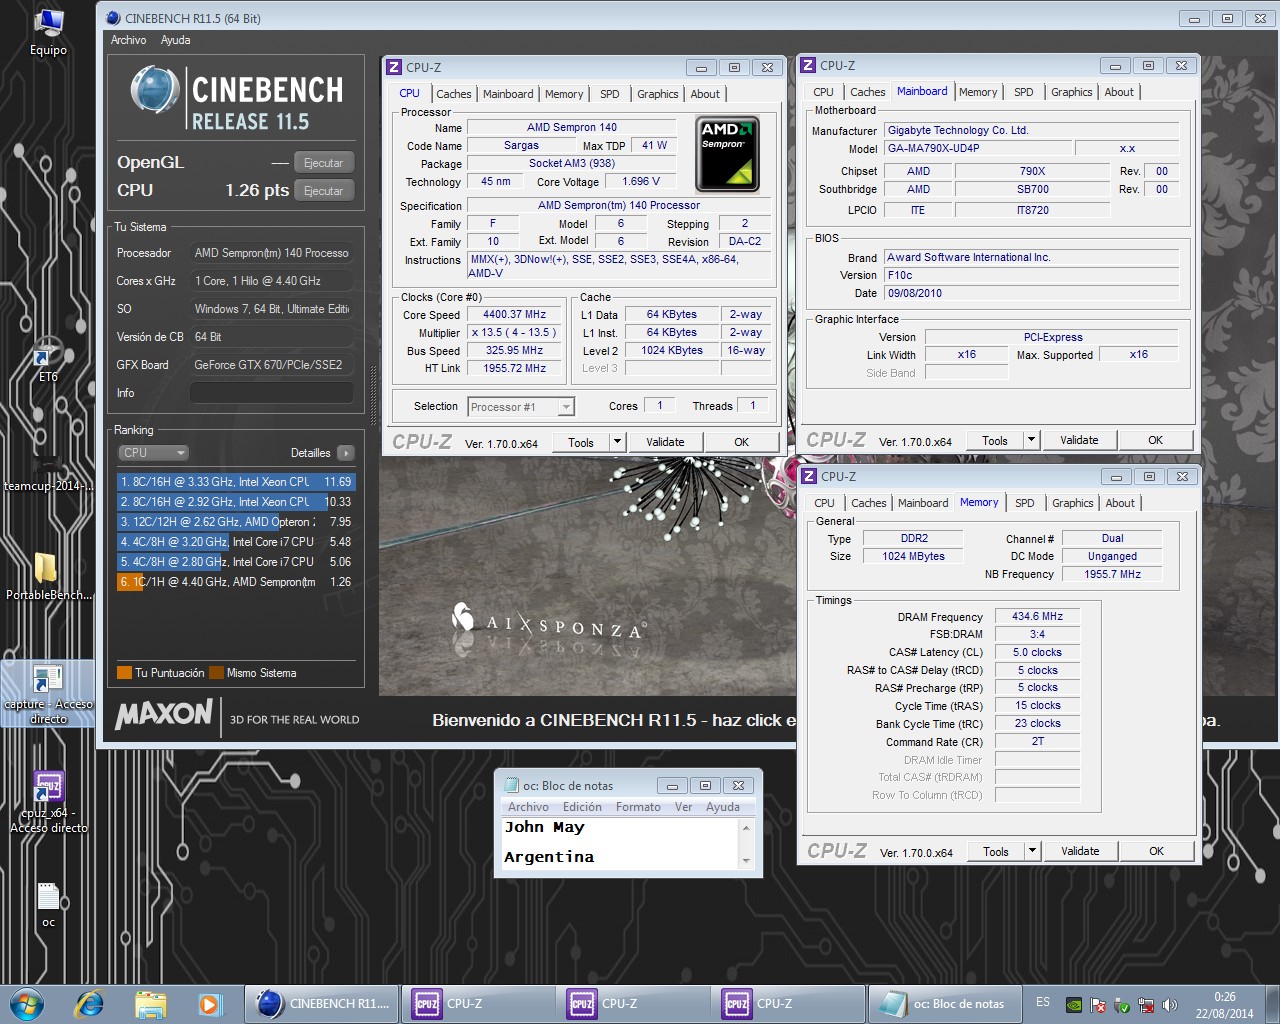1280x1024 pixels.
Task: Open the Windows Start menu
Action: pos(27,1003)
